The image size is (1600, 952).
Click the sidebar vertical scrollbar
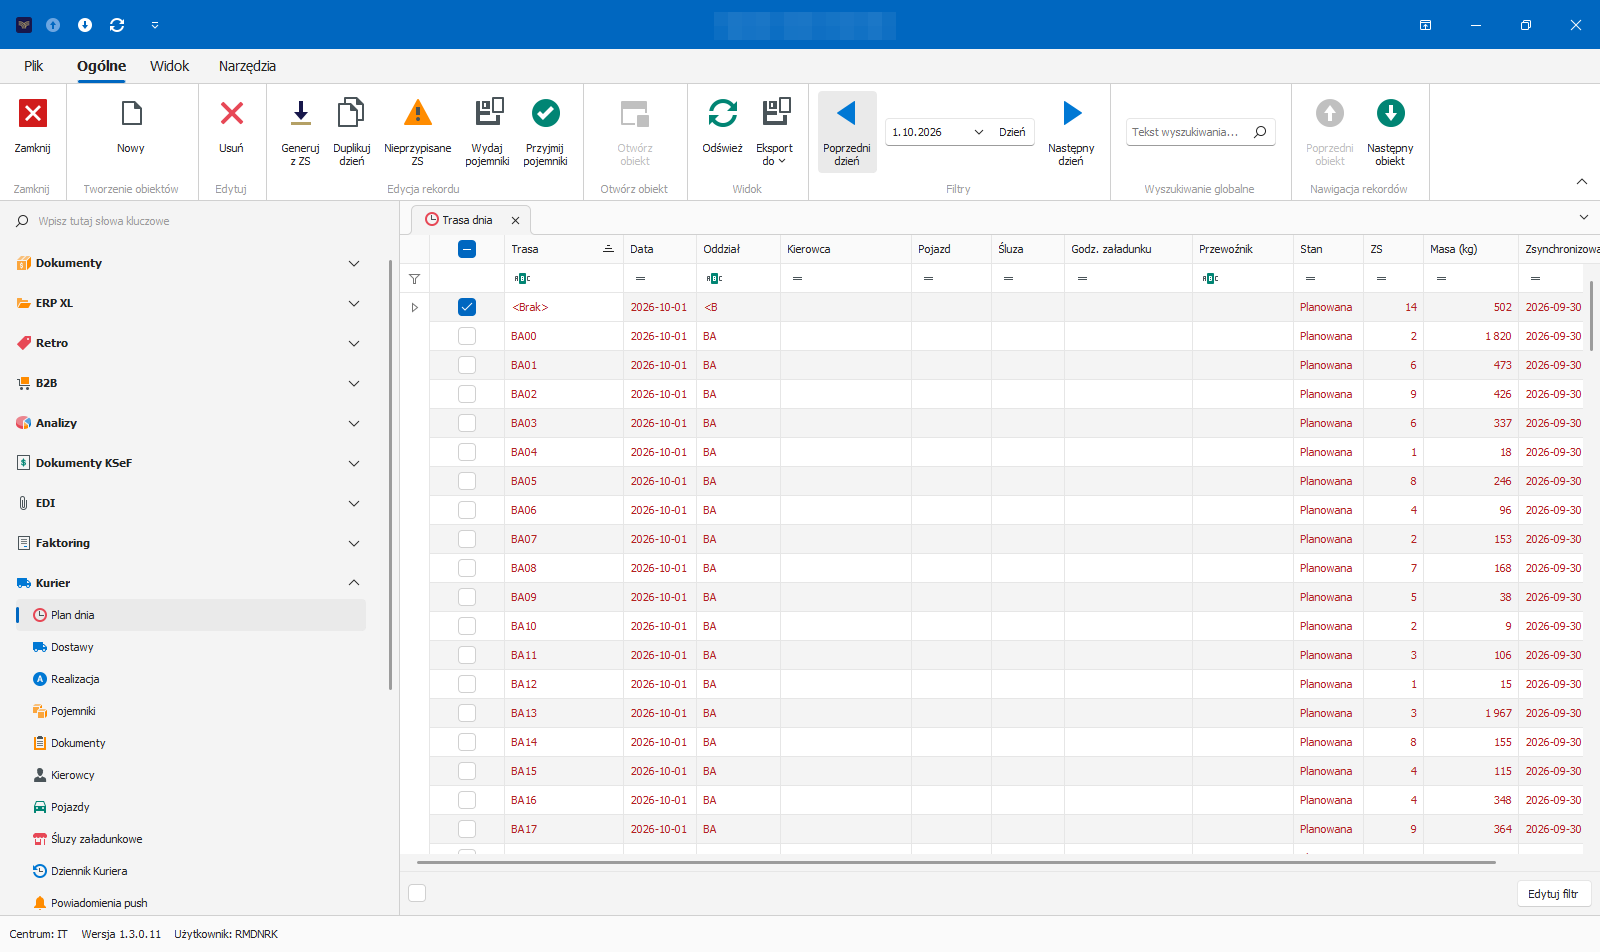pyautogui.click(x=390, y=475)
